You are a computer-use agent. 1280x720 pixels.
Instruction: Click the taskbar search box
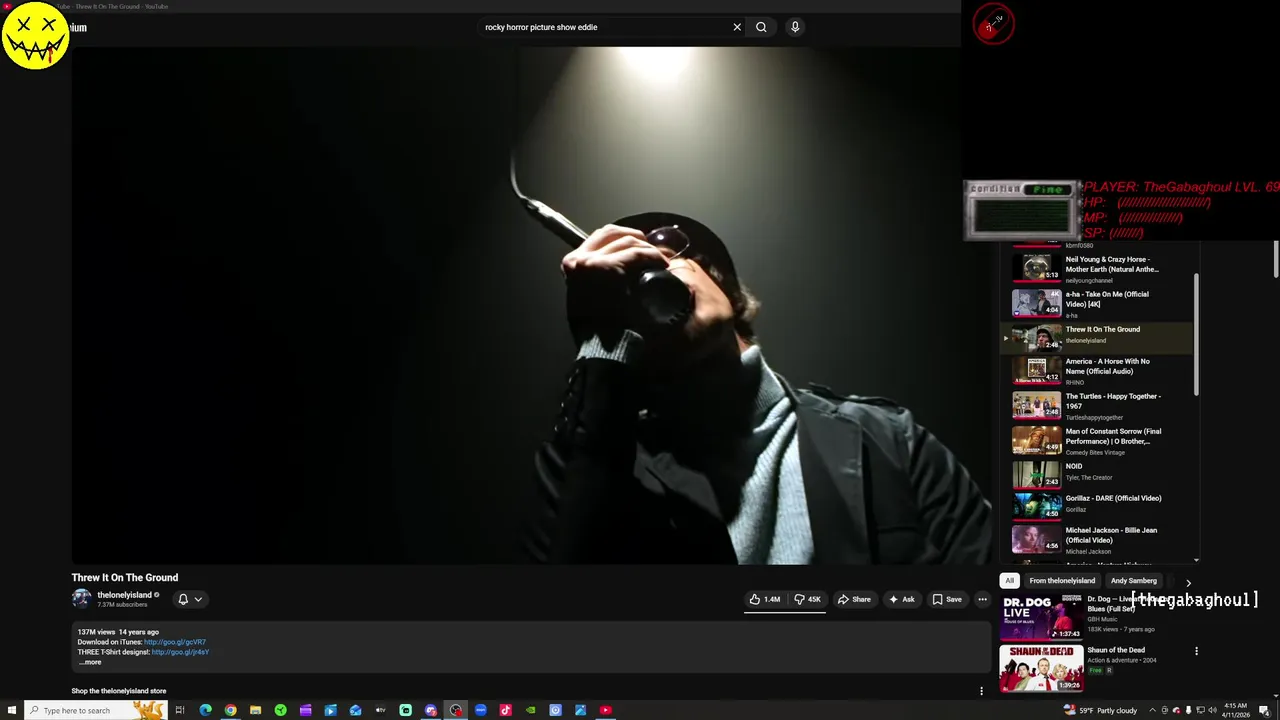pos(95,710)
